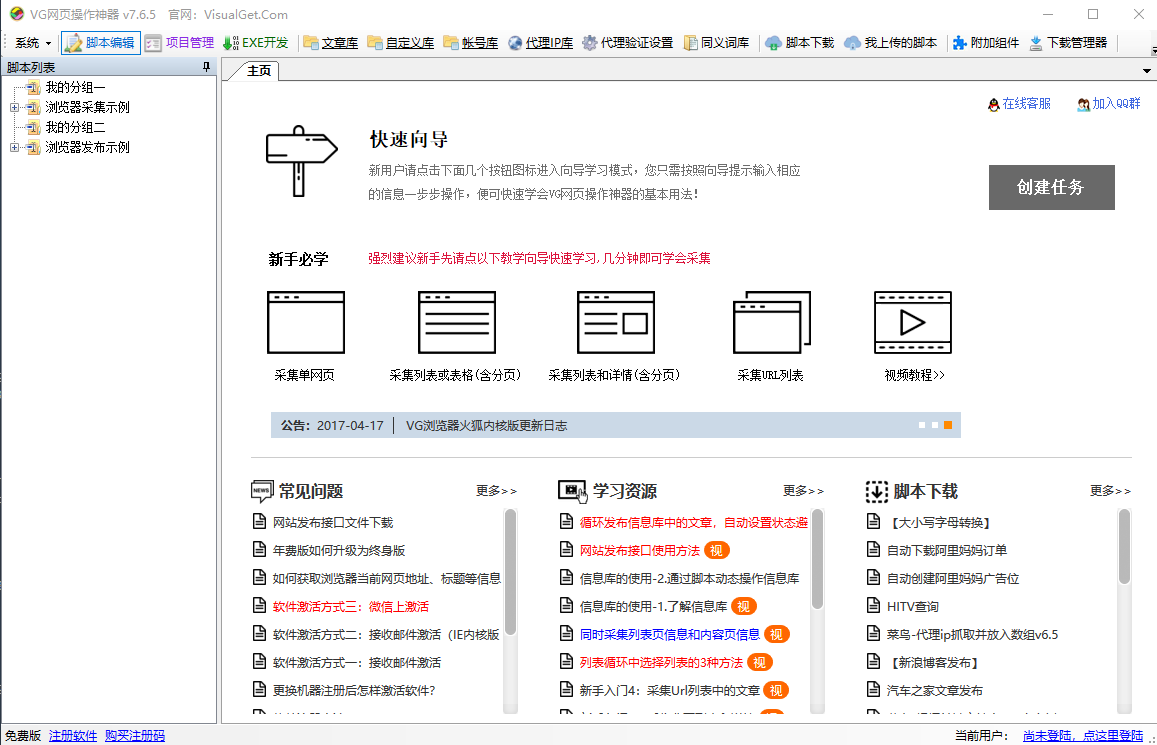Open 年费版如何升级为终身版 FAQ

pyautogui.click(x=339, y=550)
